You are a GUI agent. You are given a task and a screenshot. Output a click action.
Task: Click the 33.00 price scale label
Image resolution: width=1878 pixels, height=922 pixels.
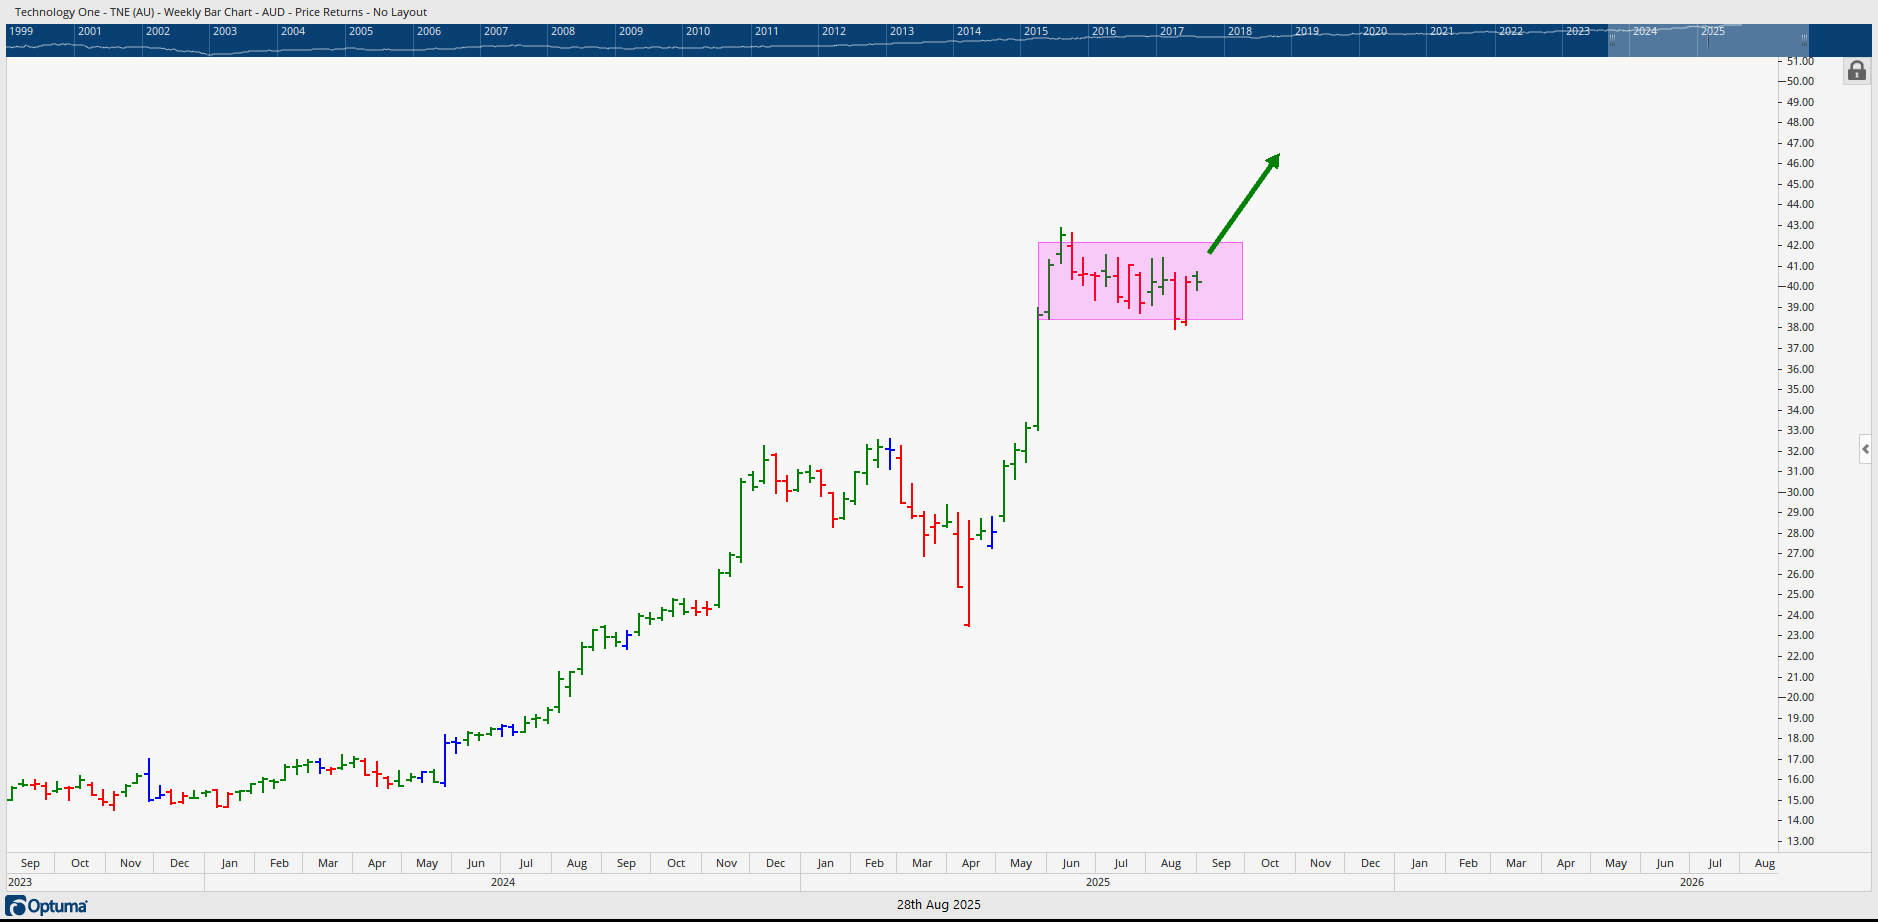click(1800, 430)
